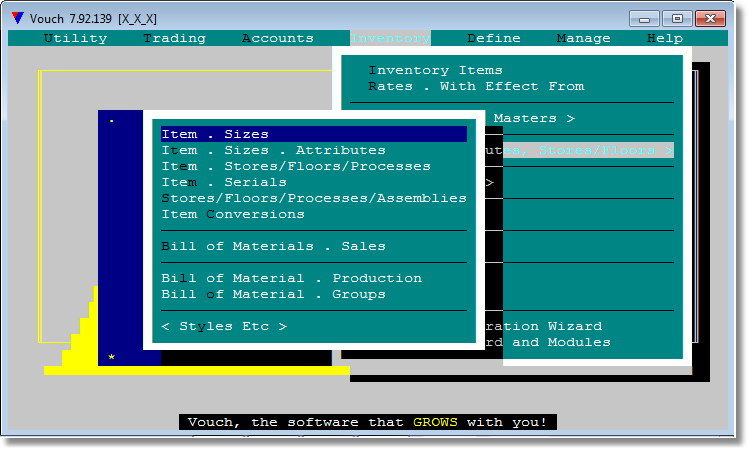Open the Accounts menu

[278, 38]
